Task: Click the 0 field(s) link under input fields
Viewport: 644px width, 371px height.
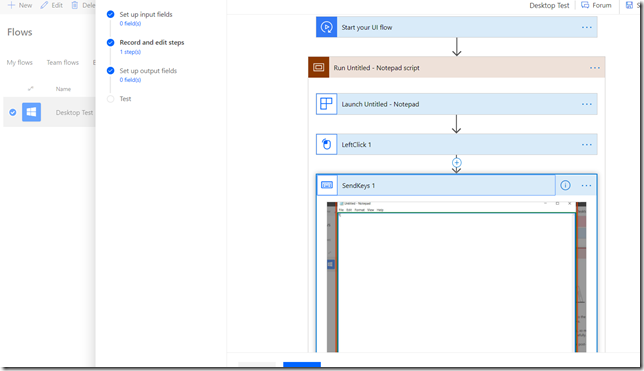Action: [x=130, y=23]
